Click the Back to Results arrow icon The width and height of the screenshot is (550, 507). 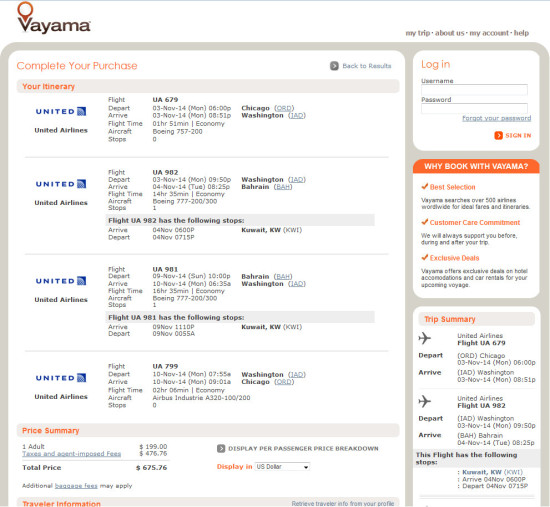click(334, 66)
